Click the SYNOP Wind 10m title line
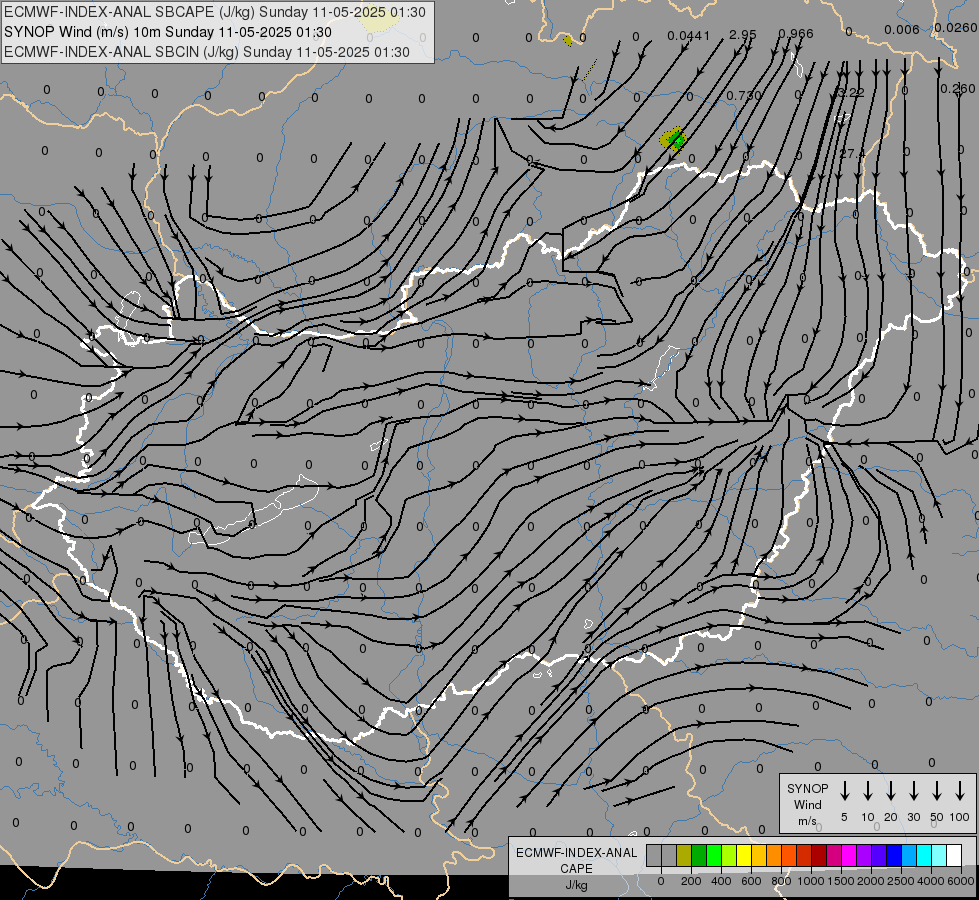Viewport: 979px width, 900px height. point(168,32)
